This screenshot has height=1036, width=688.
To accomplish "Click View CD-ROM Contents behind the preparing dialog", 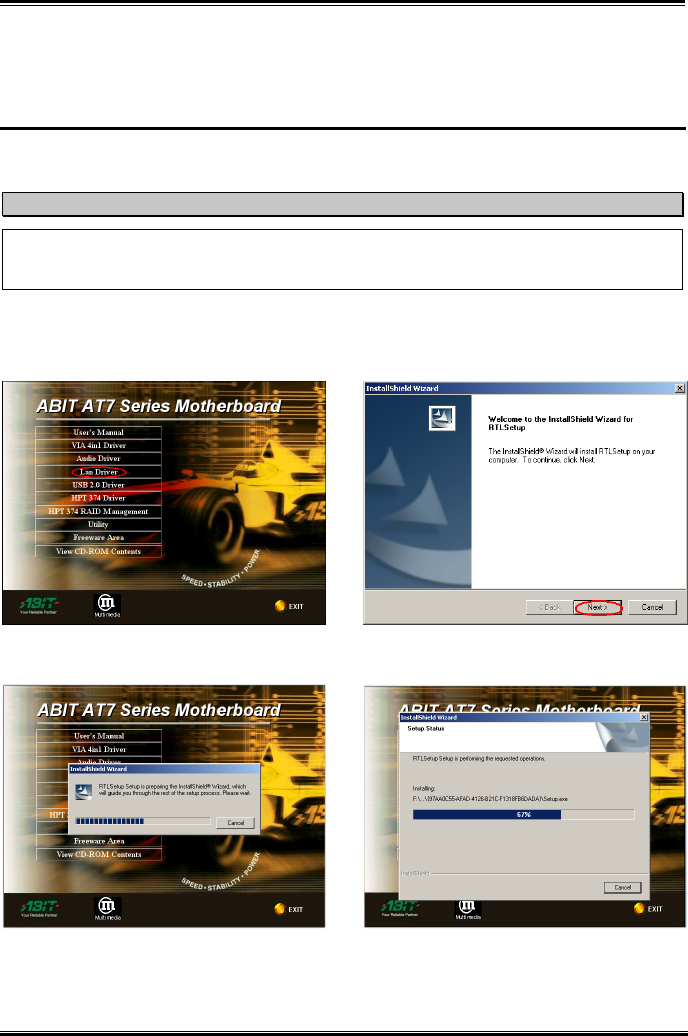I will click(x=99, y=854).
